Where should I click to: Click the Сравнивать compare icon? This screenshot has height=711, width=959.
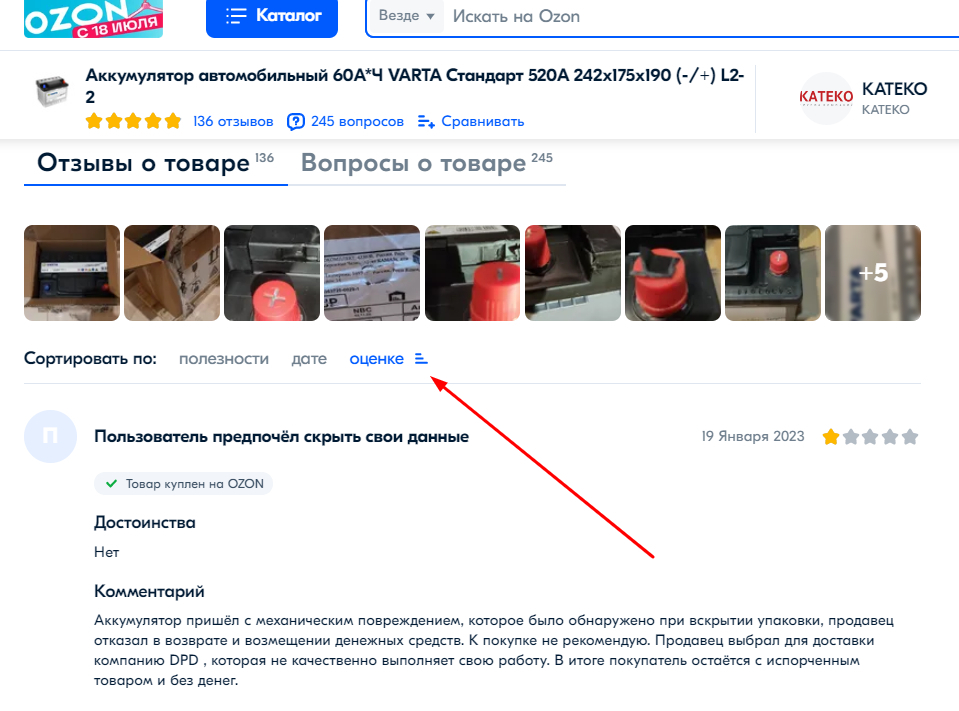pos(426,122)
